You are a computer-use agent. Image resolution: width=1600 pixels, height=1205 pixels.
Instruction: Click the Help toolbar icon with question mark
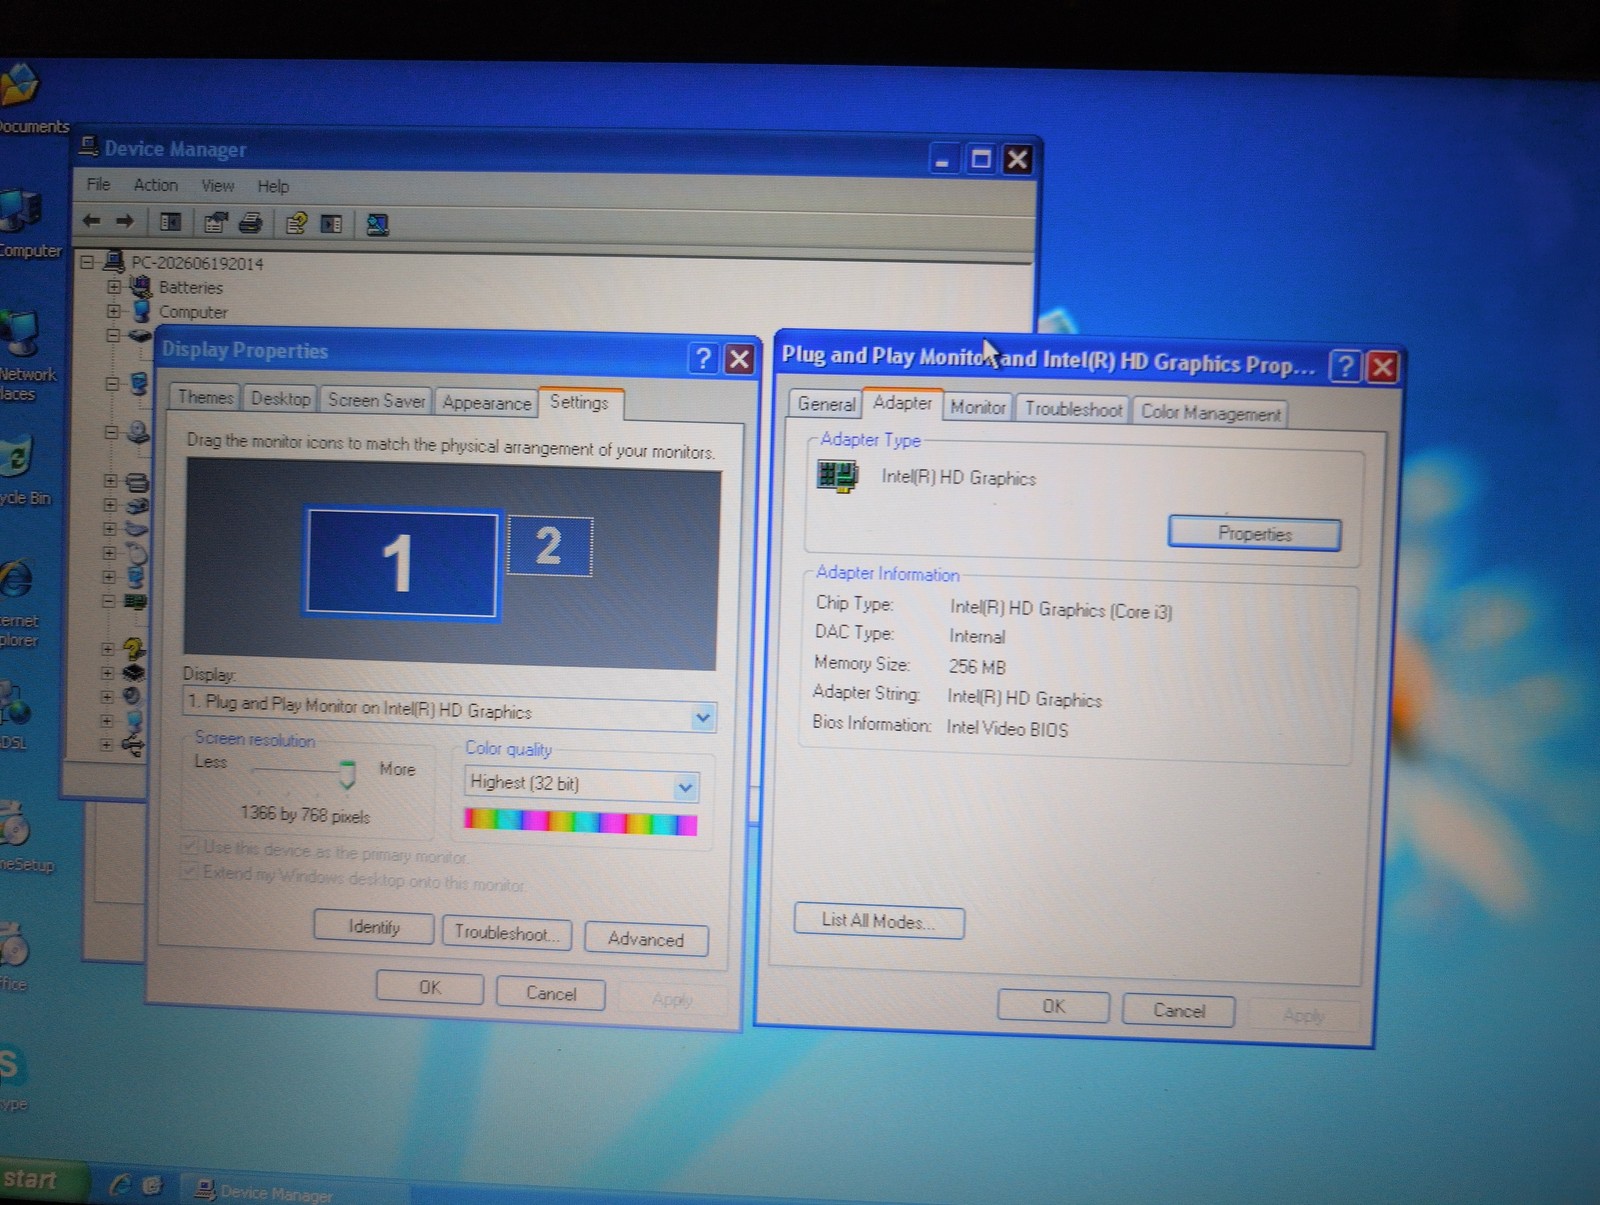[297, 223]
